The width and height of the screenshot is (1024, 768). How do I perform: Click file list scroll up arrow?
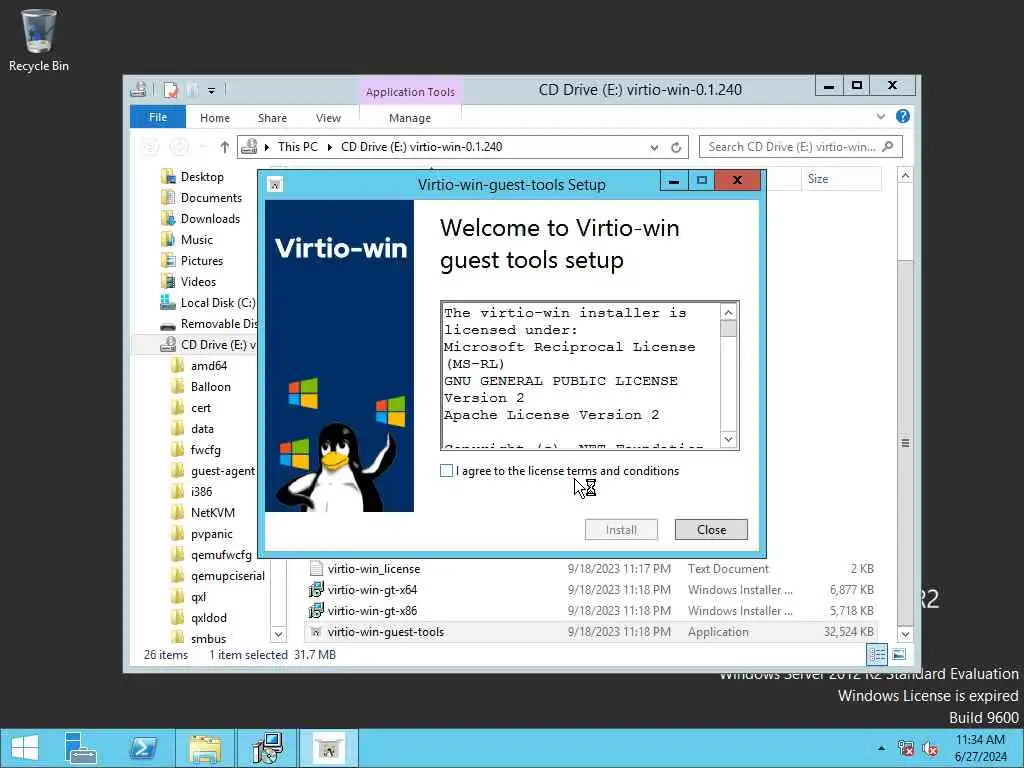[x=905, y=176]
